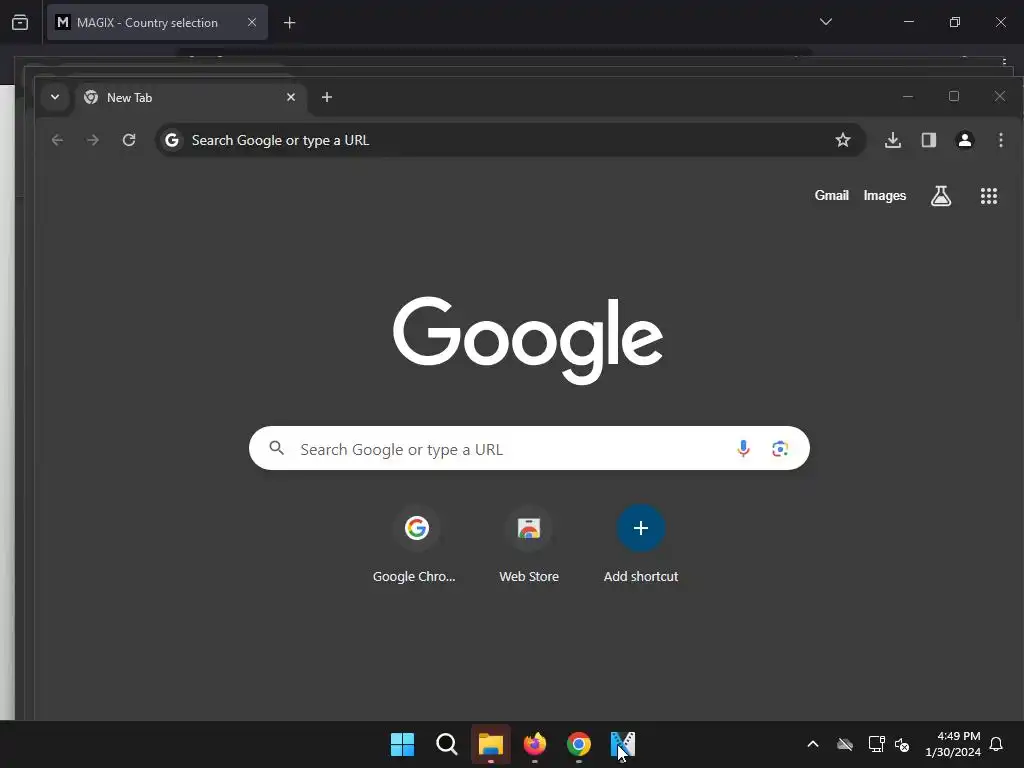
Task: Open Chrome profile avatar icon
Action: [x=965, y=140]
